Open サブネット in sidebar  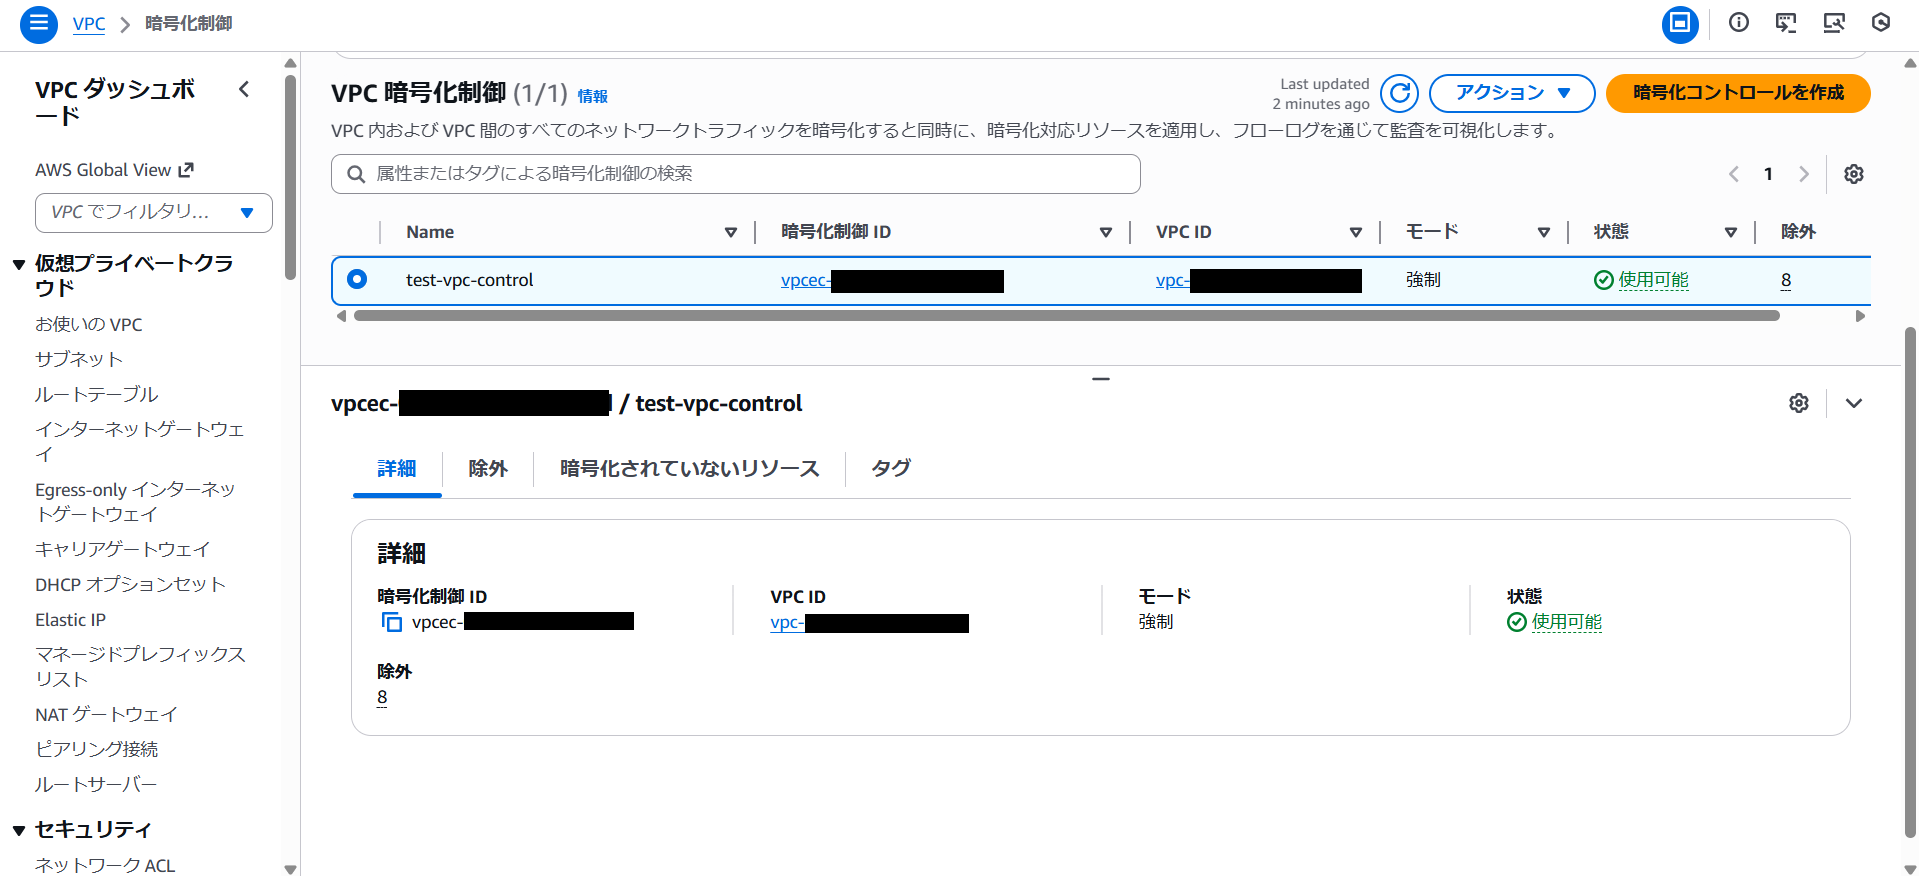(x=79, y=359)
